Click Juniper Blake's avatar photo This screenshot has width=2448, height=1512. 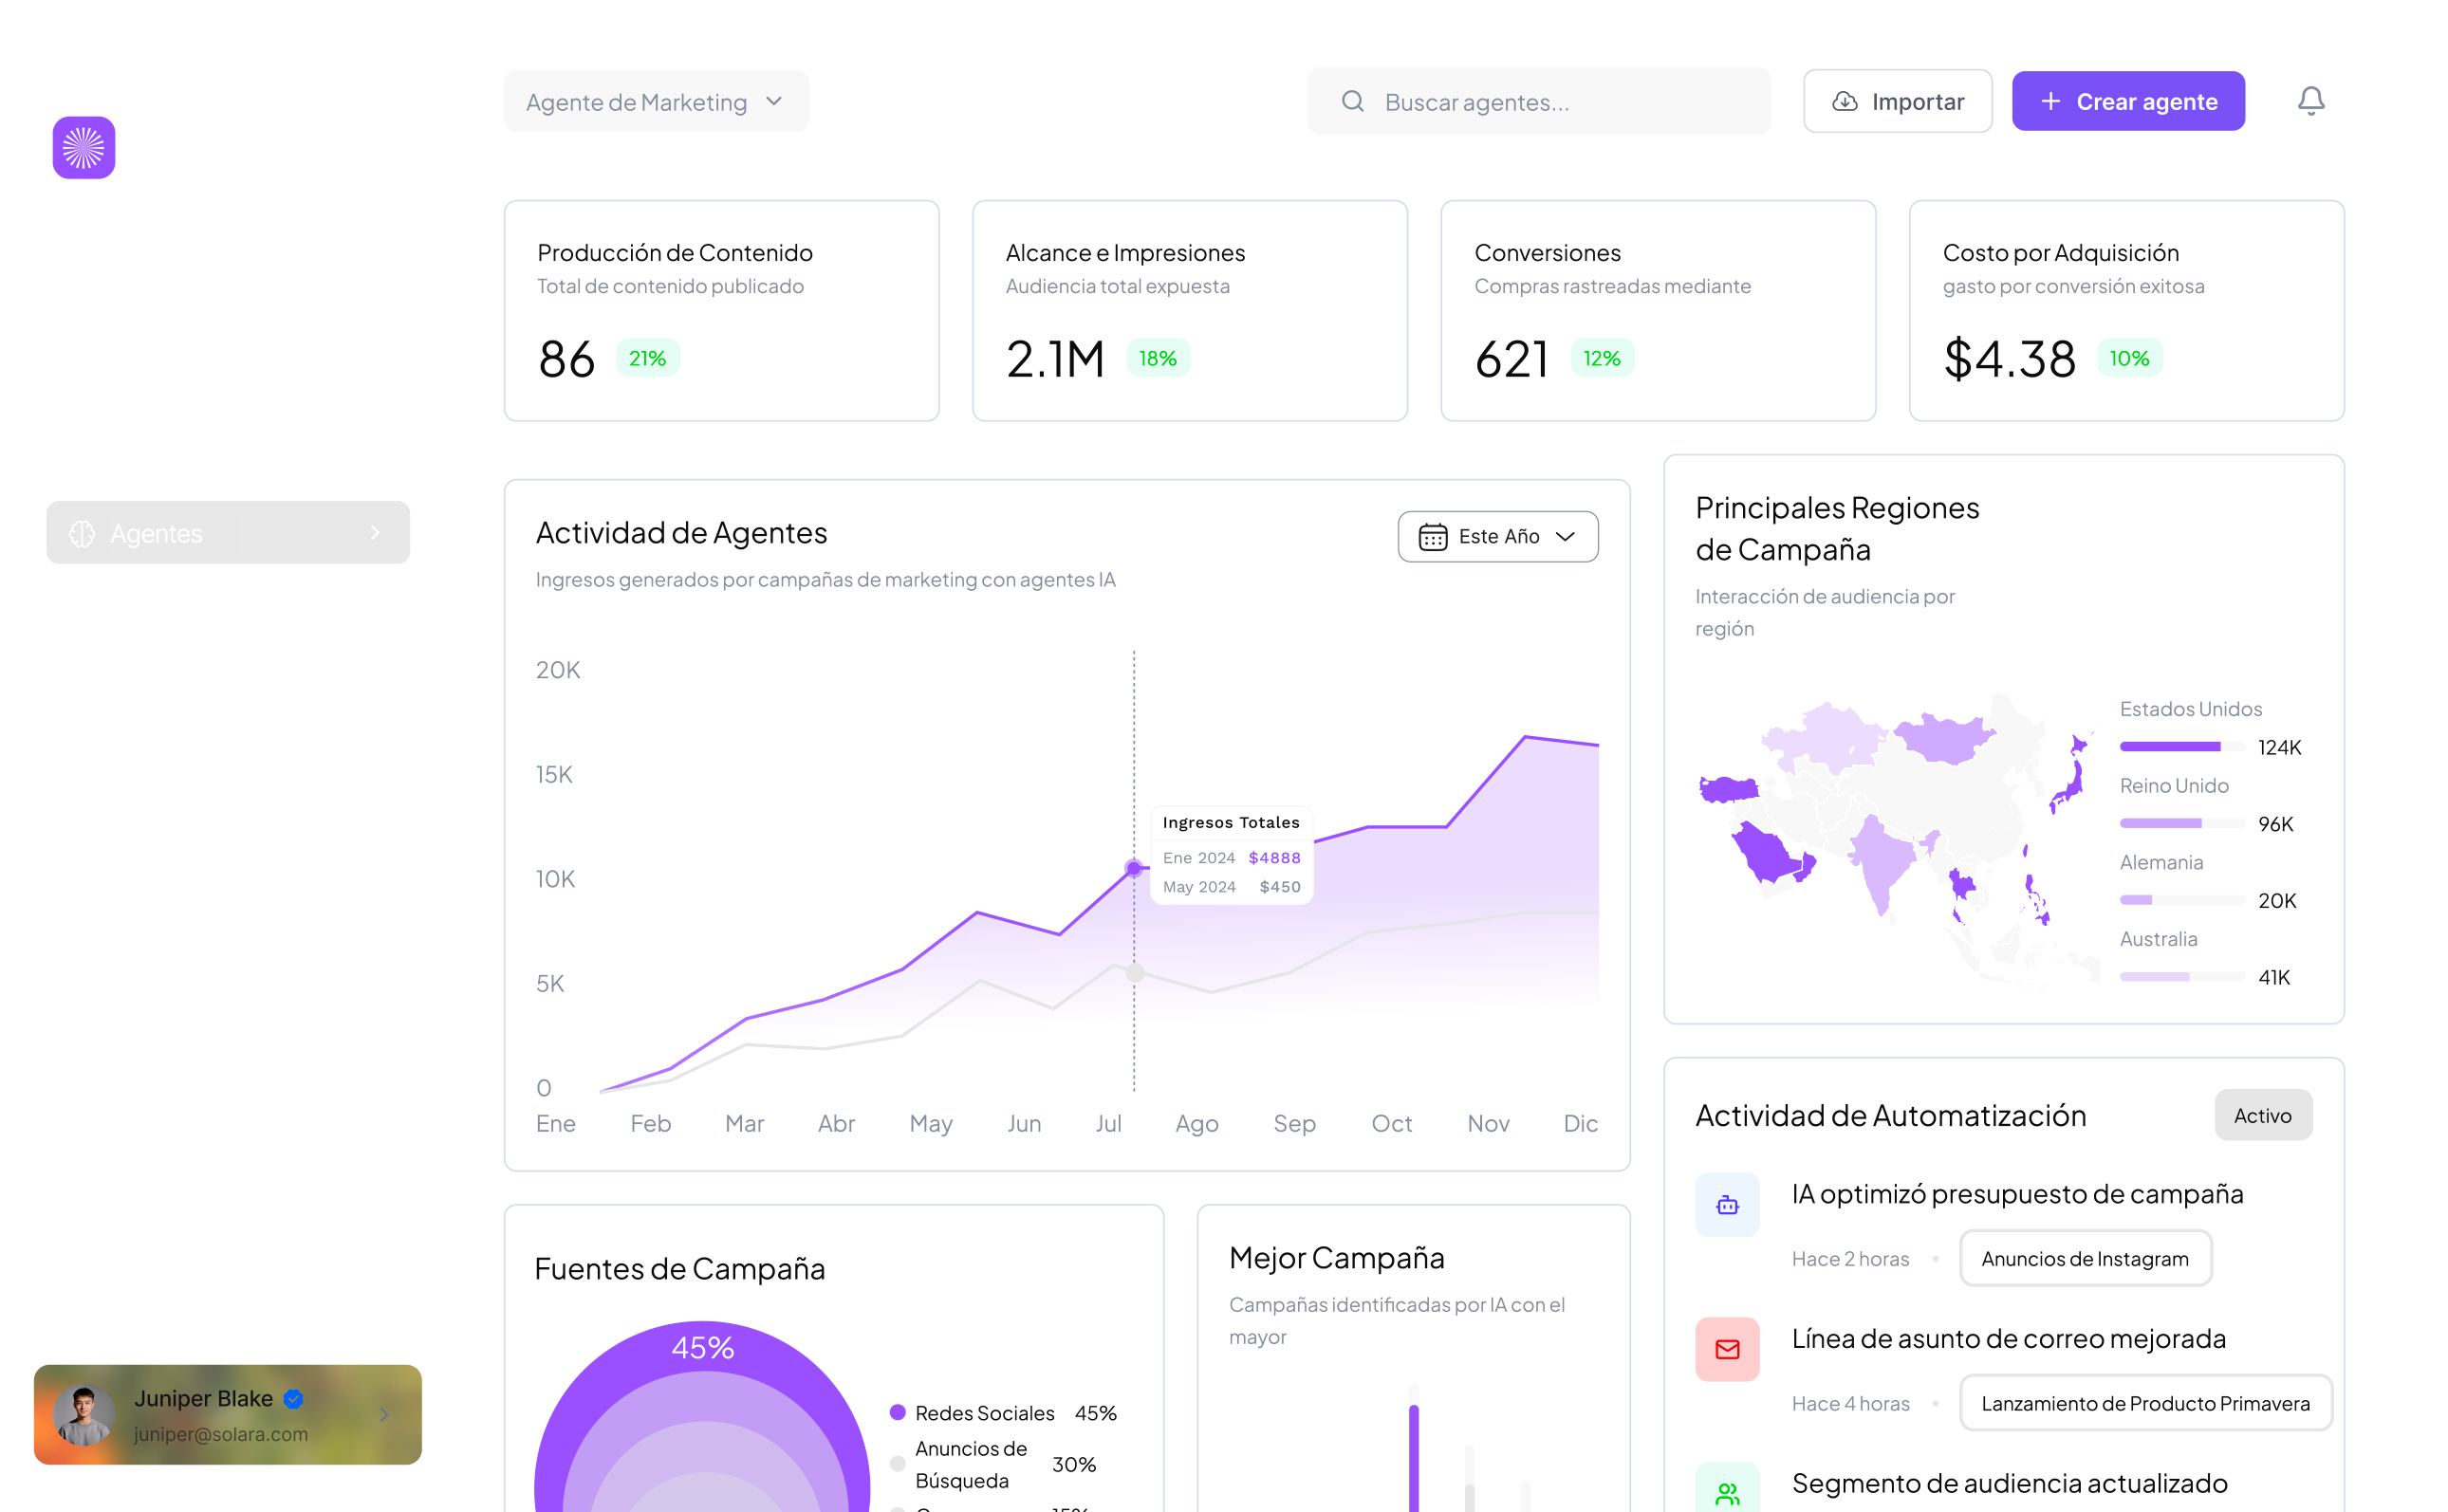tap(84, 1415)
